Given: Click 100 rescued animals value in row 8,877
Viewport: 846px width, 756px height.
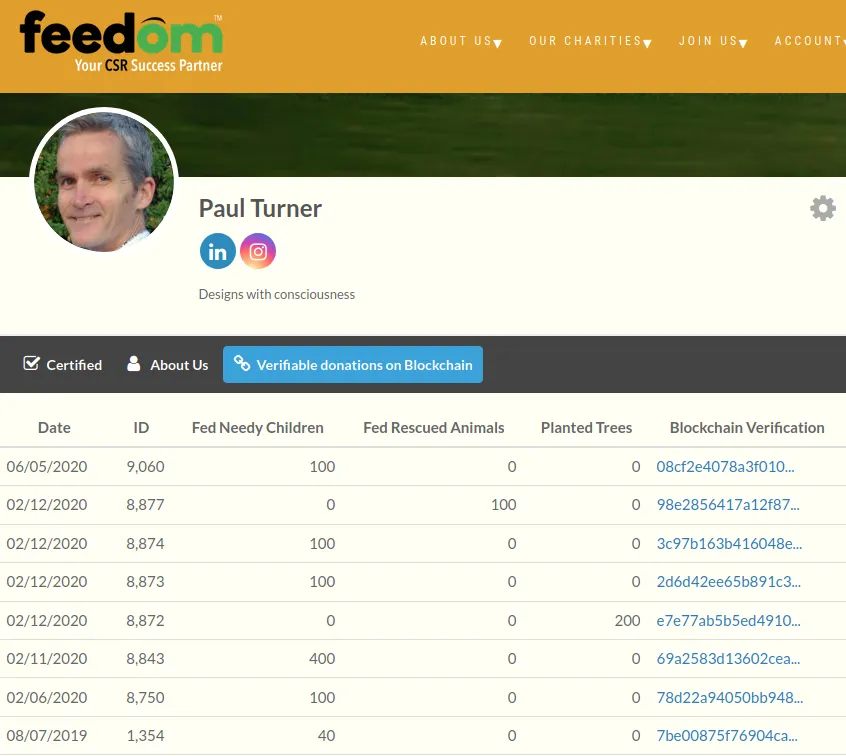Looking at the screenshot, I should tap(503, 505).
